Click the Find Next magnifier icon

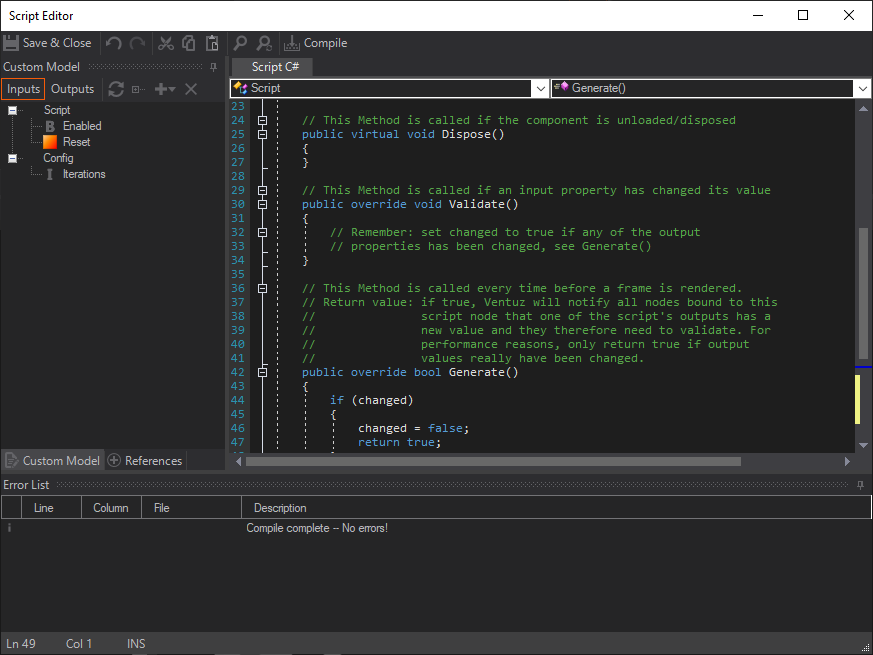[x=263, y=43]
